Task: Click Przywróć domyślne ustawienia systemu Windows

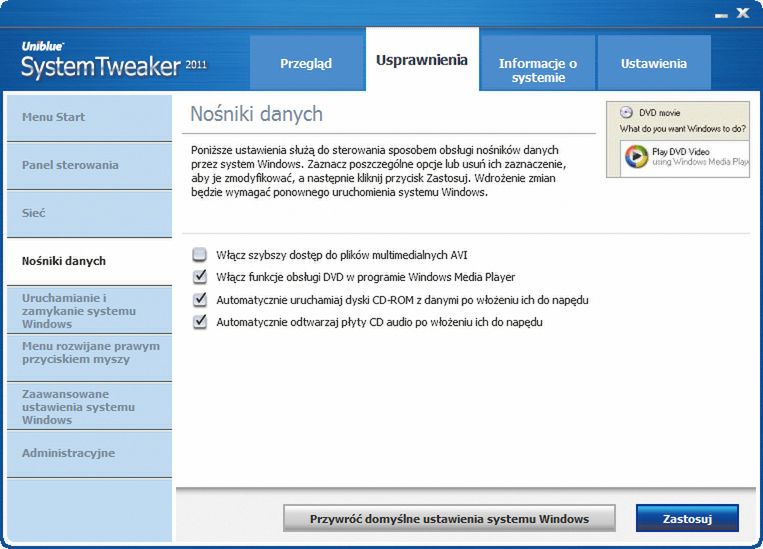Action: [449, 519]
